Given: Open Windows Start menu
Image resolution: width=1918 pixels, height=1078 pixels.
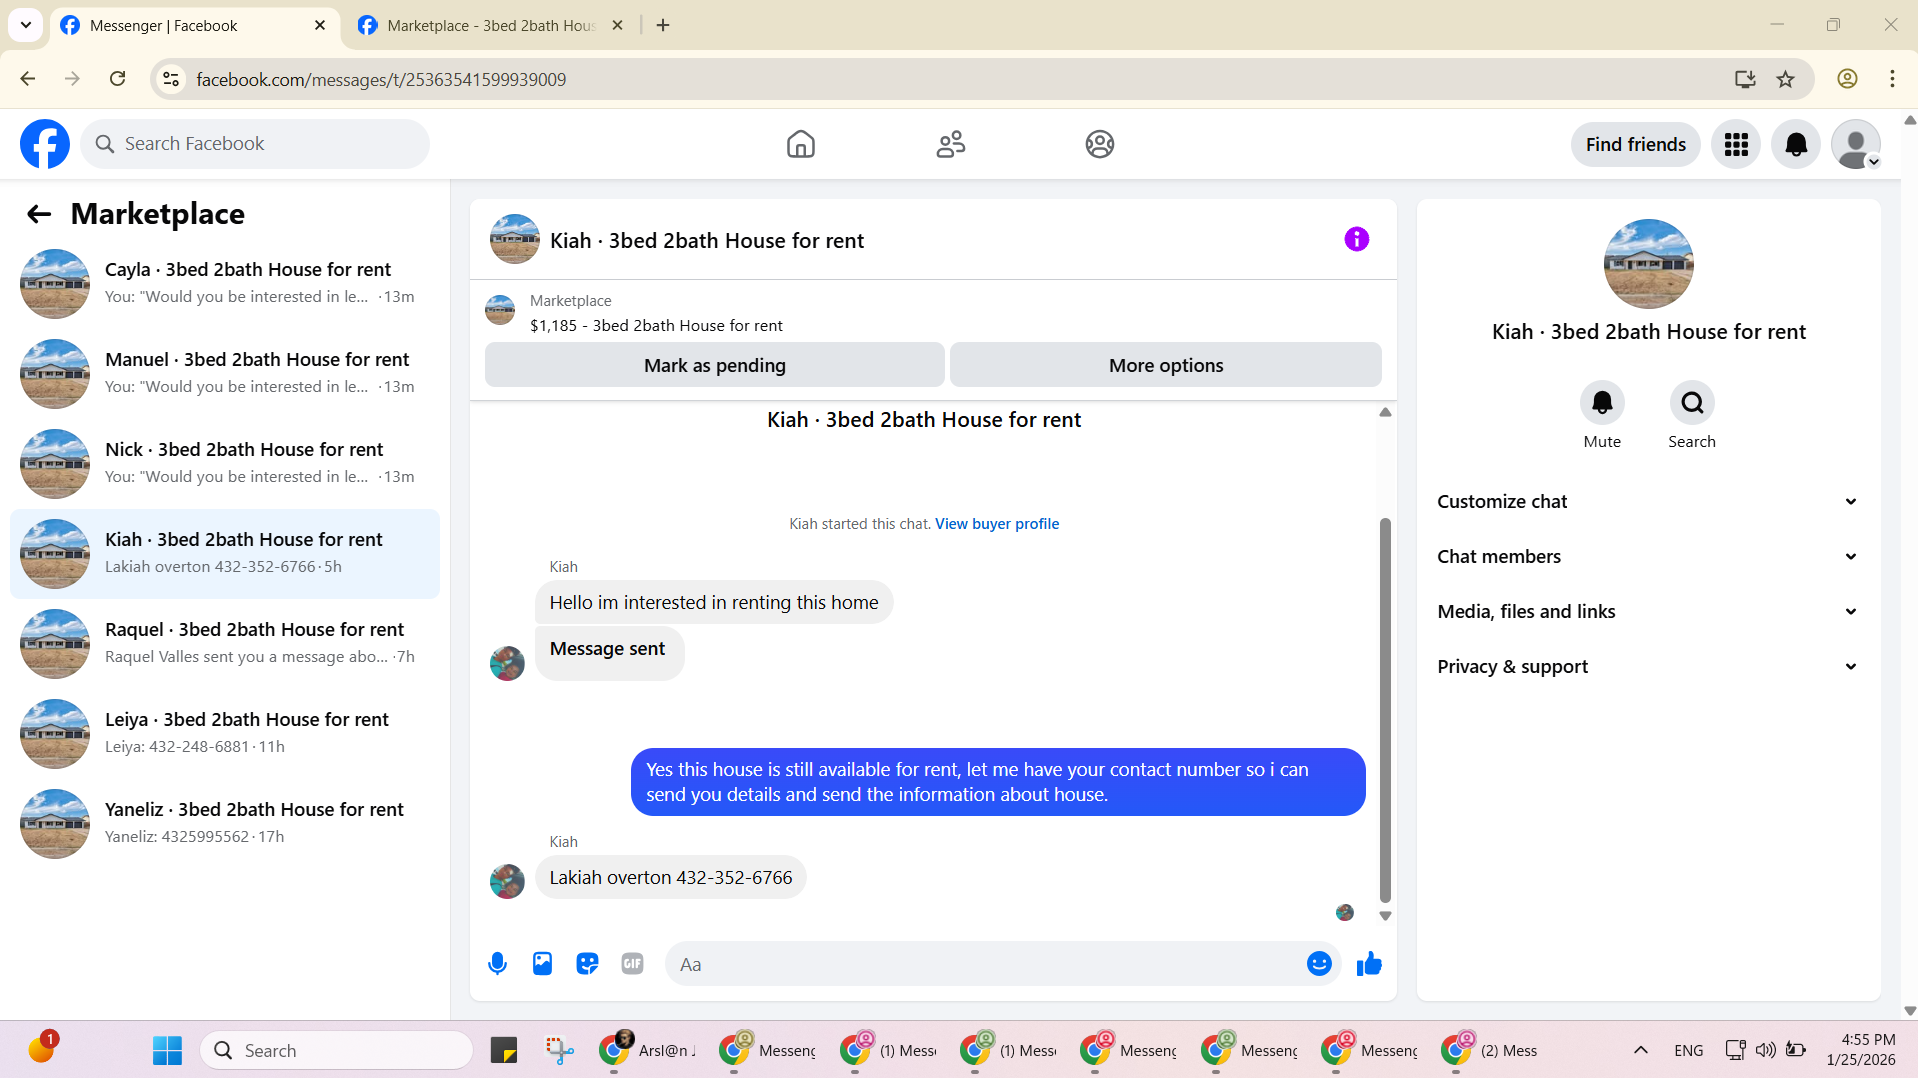Looking at the screenshot, I should click(167, 1050).
